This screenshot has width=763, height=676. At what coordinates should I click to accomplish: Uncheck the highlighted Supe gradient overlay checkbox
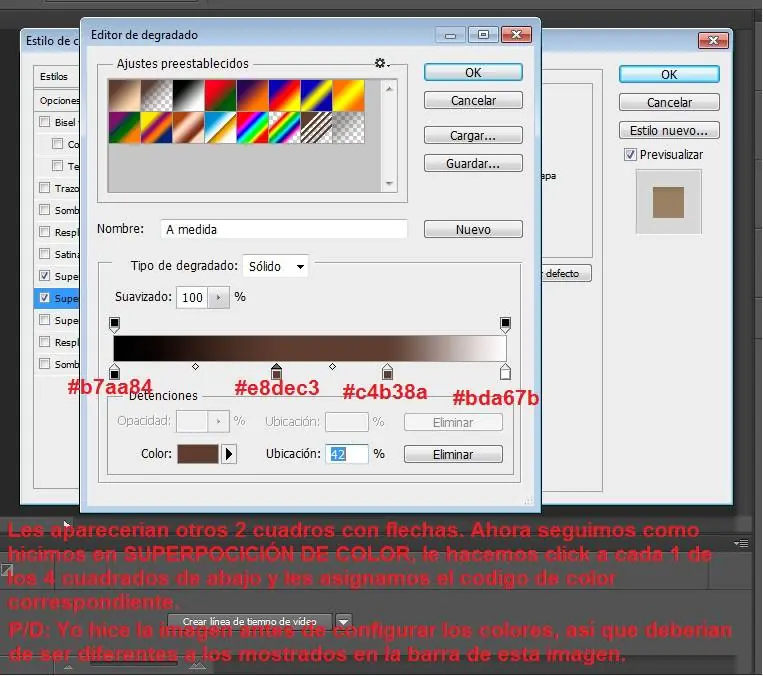(44, 297)
